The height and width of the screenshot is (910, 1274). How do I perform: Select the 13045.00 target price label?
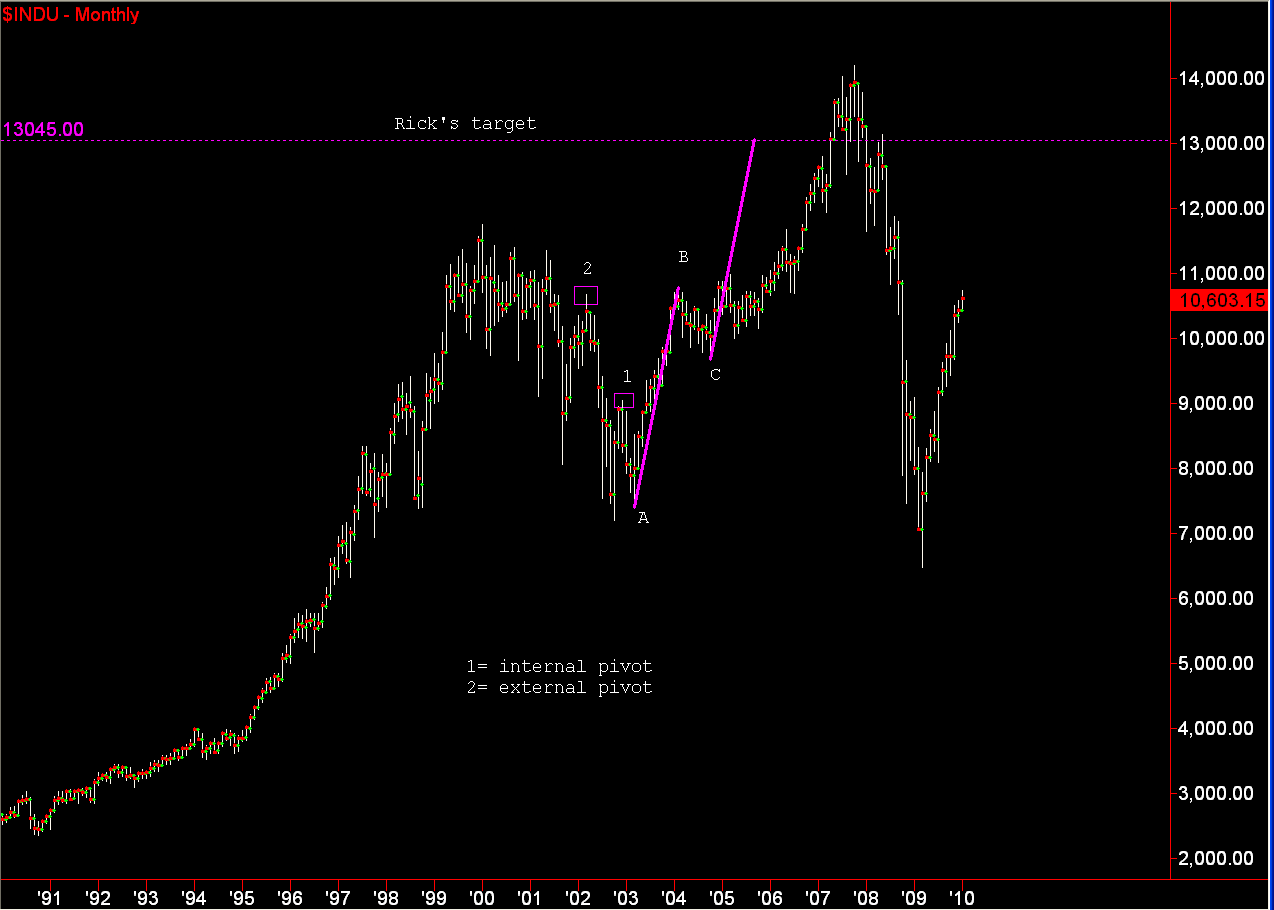click(44, 130)
